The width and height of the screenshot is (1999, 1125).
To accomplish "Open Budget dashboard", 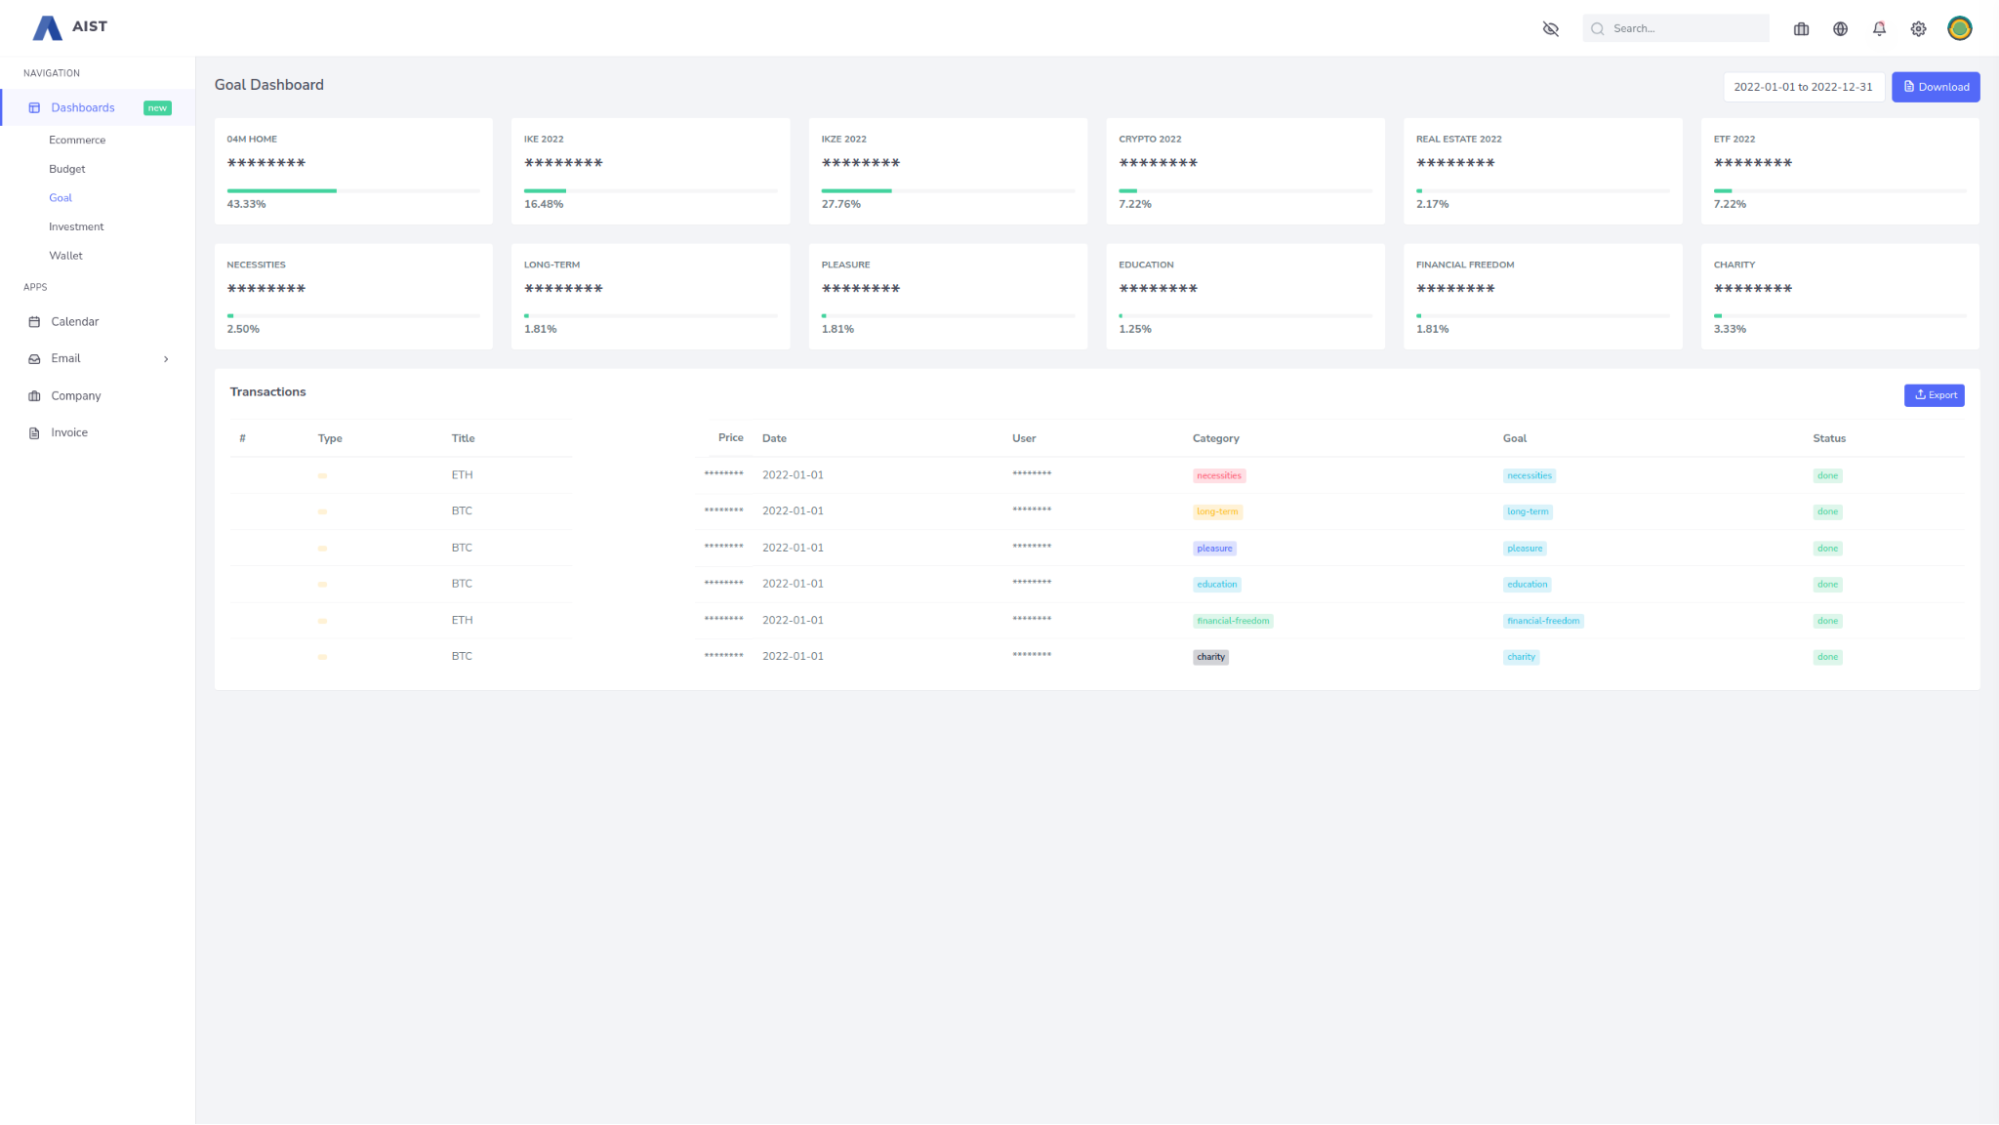I will (x=67, y=169).
